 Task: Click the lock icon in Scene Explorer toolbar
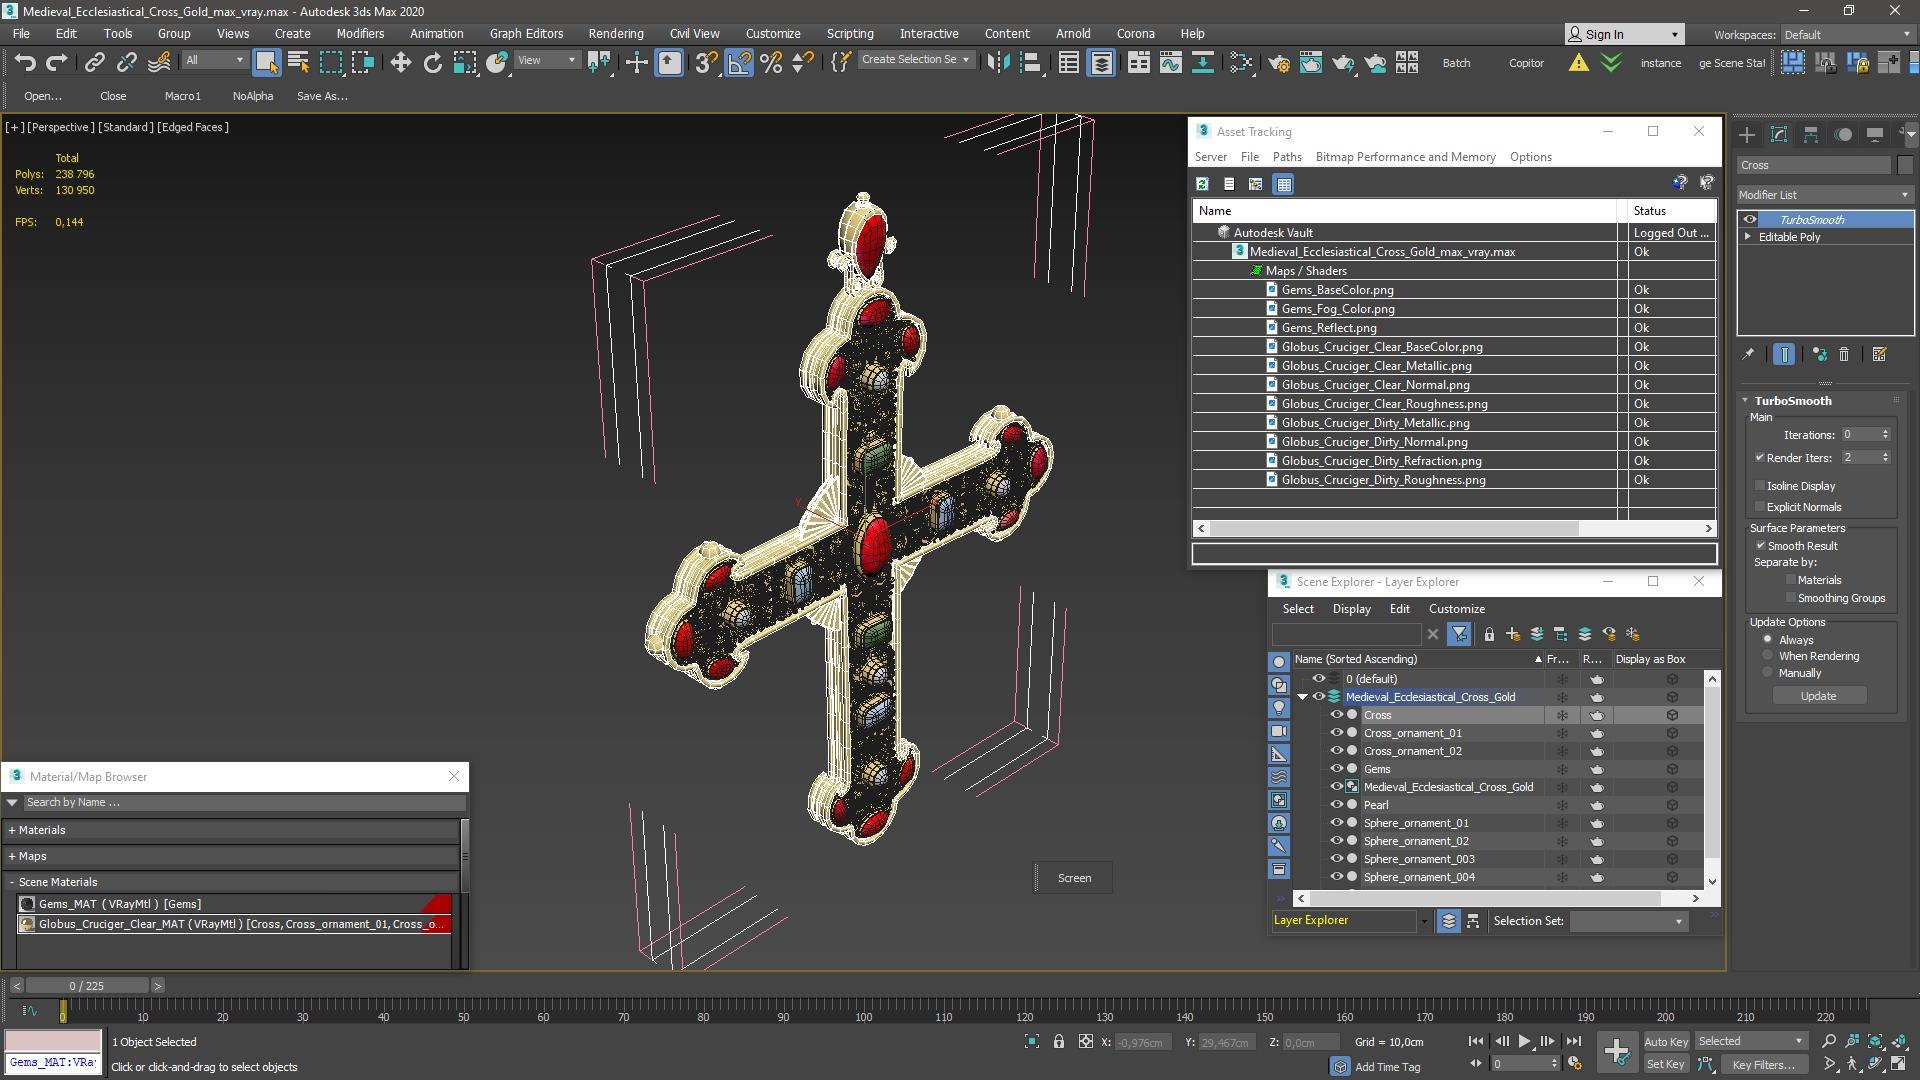click(1489, 634)
